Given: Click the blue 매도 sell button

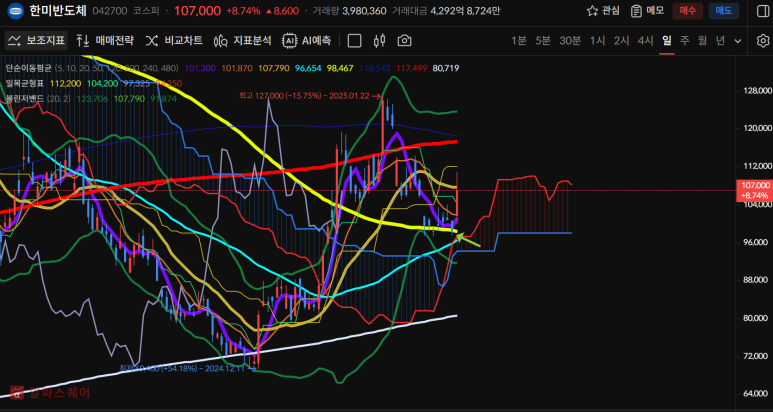Looking at the screenshot, I should click(724, 11).
